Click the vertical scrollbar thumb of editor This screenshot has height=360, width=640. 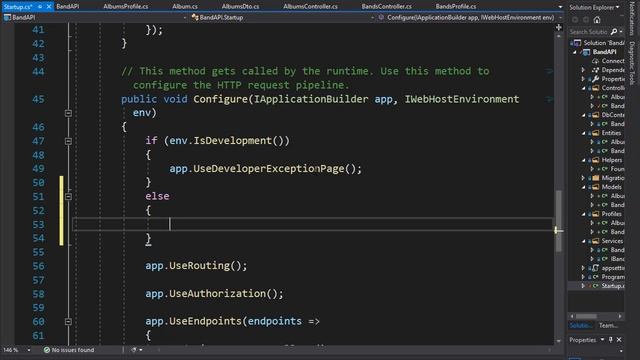point(558,220)
